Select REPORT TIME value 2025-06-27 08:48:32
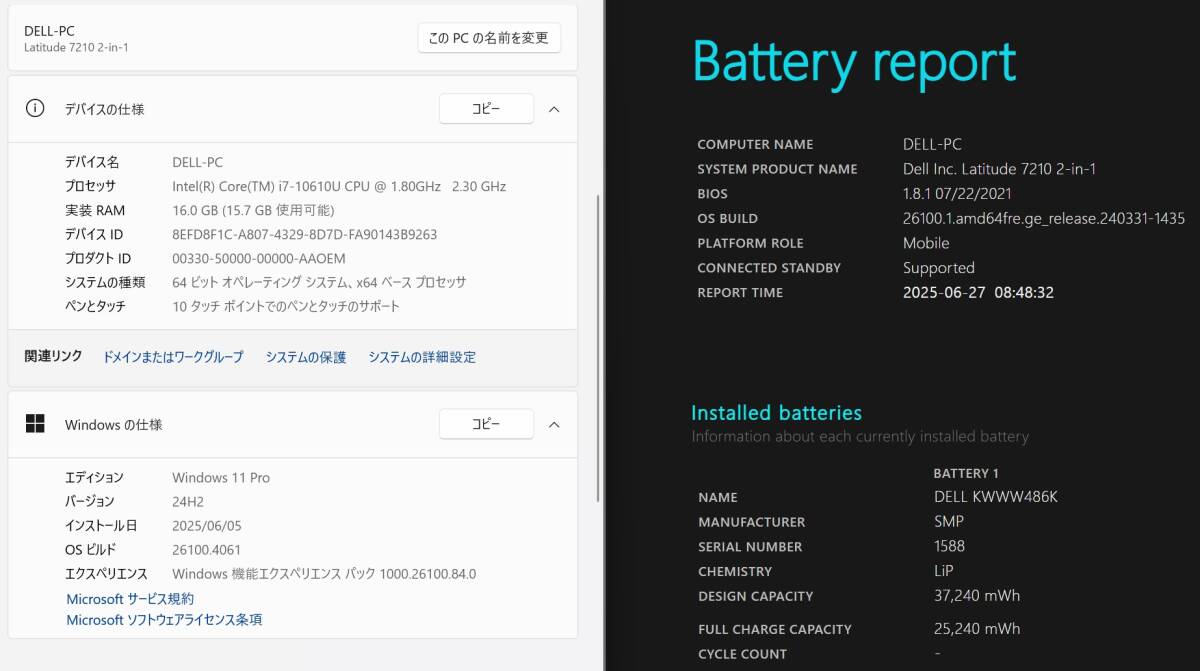Screen dimensions: 1200x671 (x=978, y=293)
